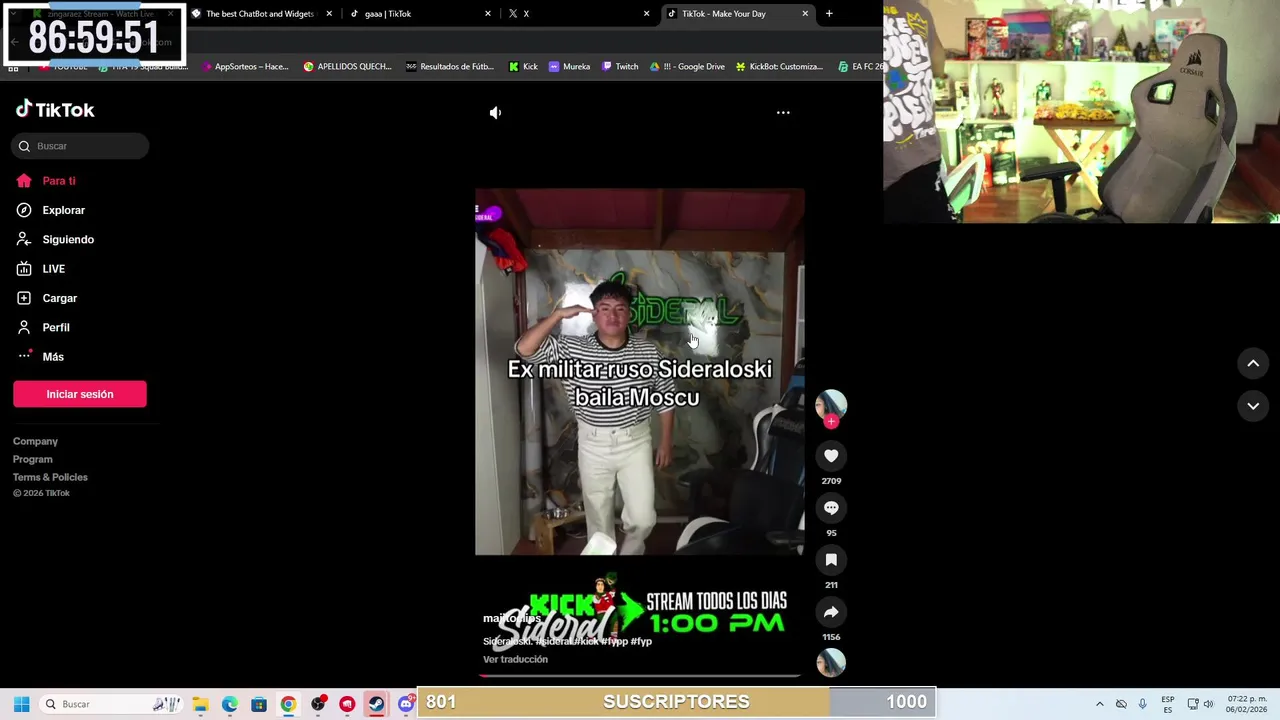Switch the ESP ES keyboard language

click(1168, 704)
